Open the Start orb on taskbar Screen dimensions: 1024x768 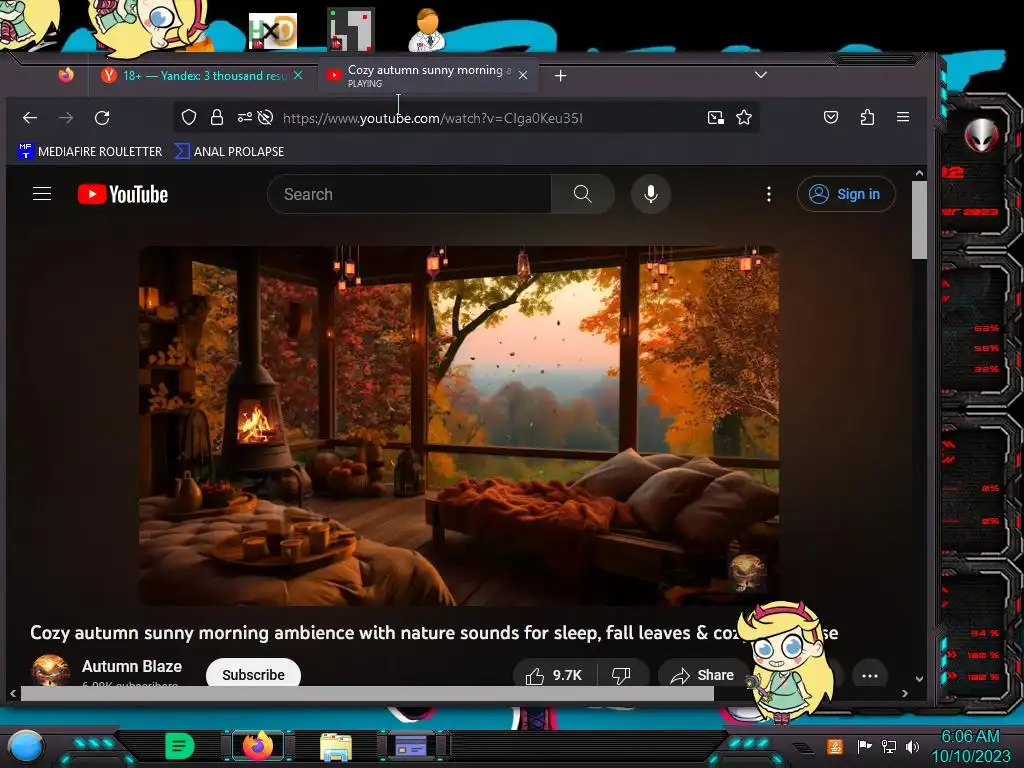(x=25, y=746)
